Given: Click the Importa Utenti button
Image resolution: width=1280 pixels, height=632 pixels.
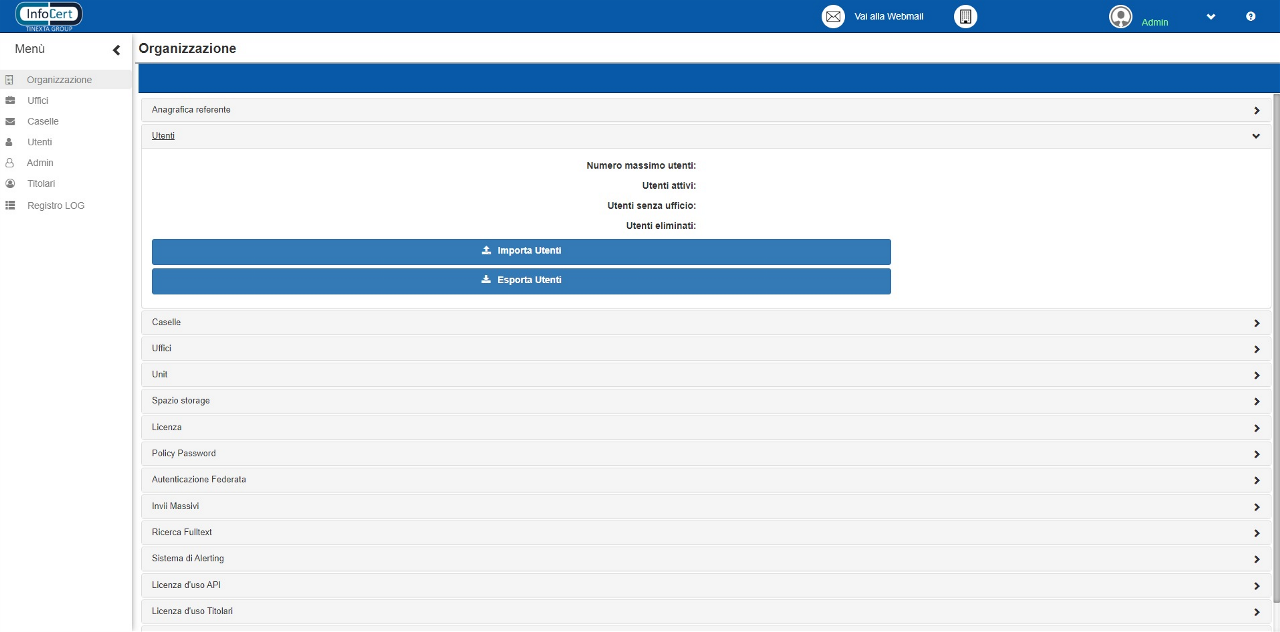Looking at the screenshot, I should click(x=521, y=251).
